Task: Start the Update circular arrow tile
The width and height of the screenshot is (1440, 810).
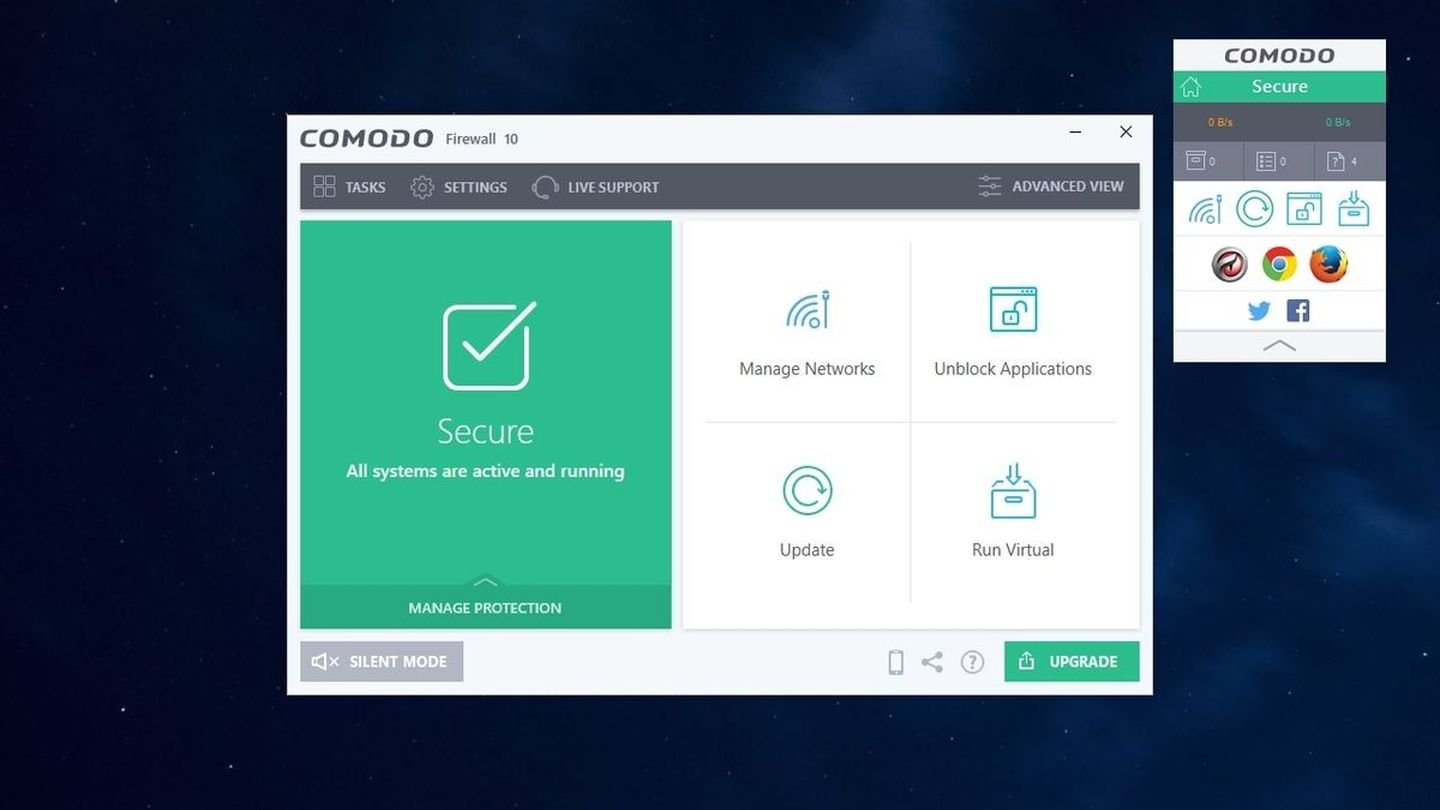Action: [807, 490]
